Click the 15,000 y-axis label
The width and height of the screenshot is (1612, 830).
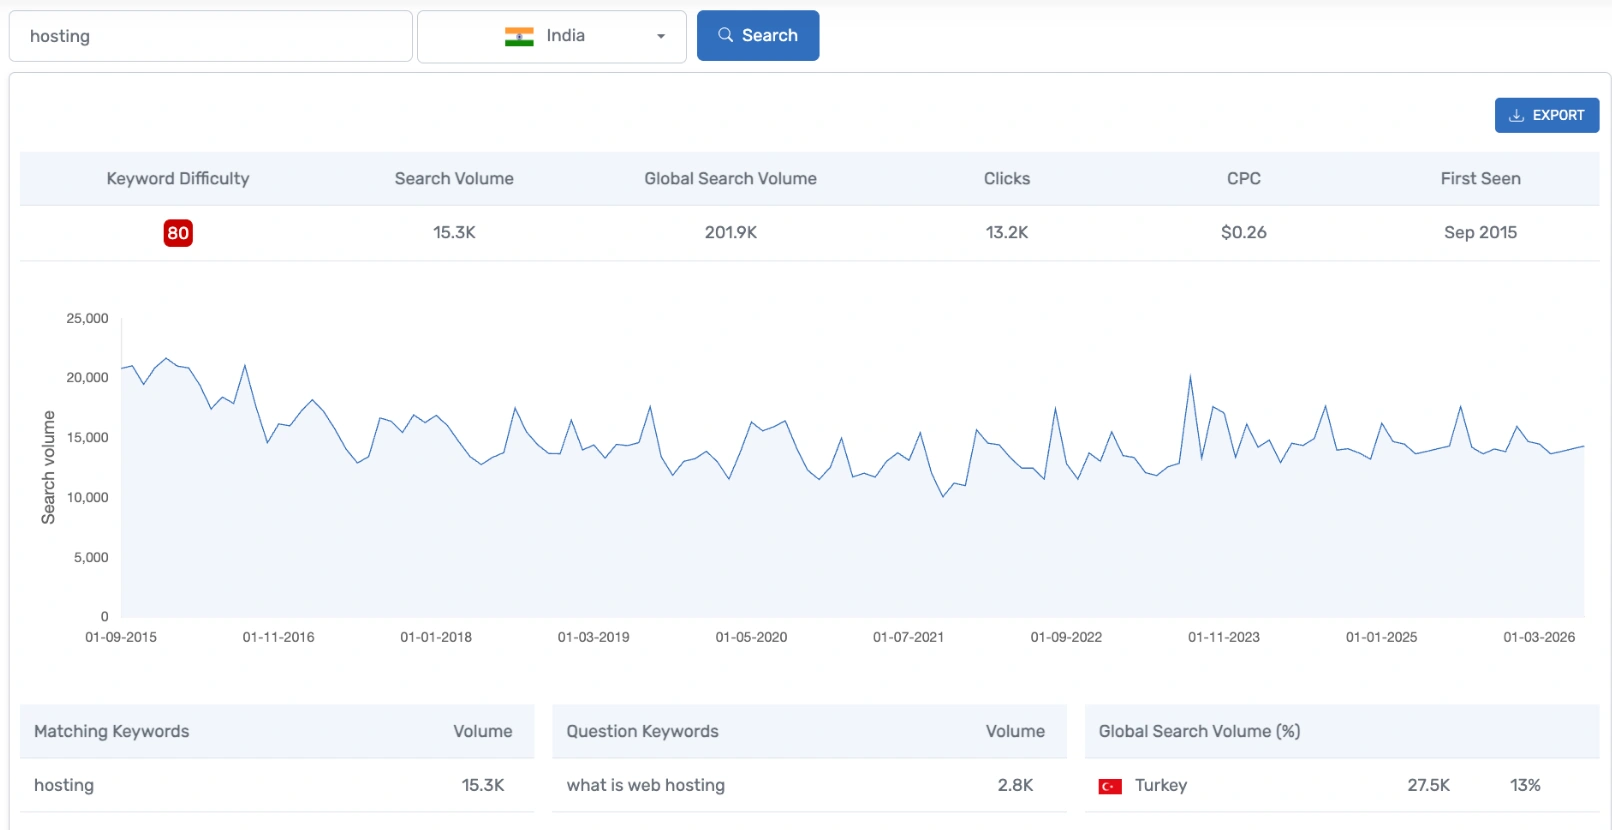click(87, 437)
